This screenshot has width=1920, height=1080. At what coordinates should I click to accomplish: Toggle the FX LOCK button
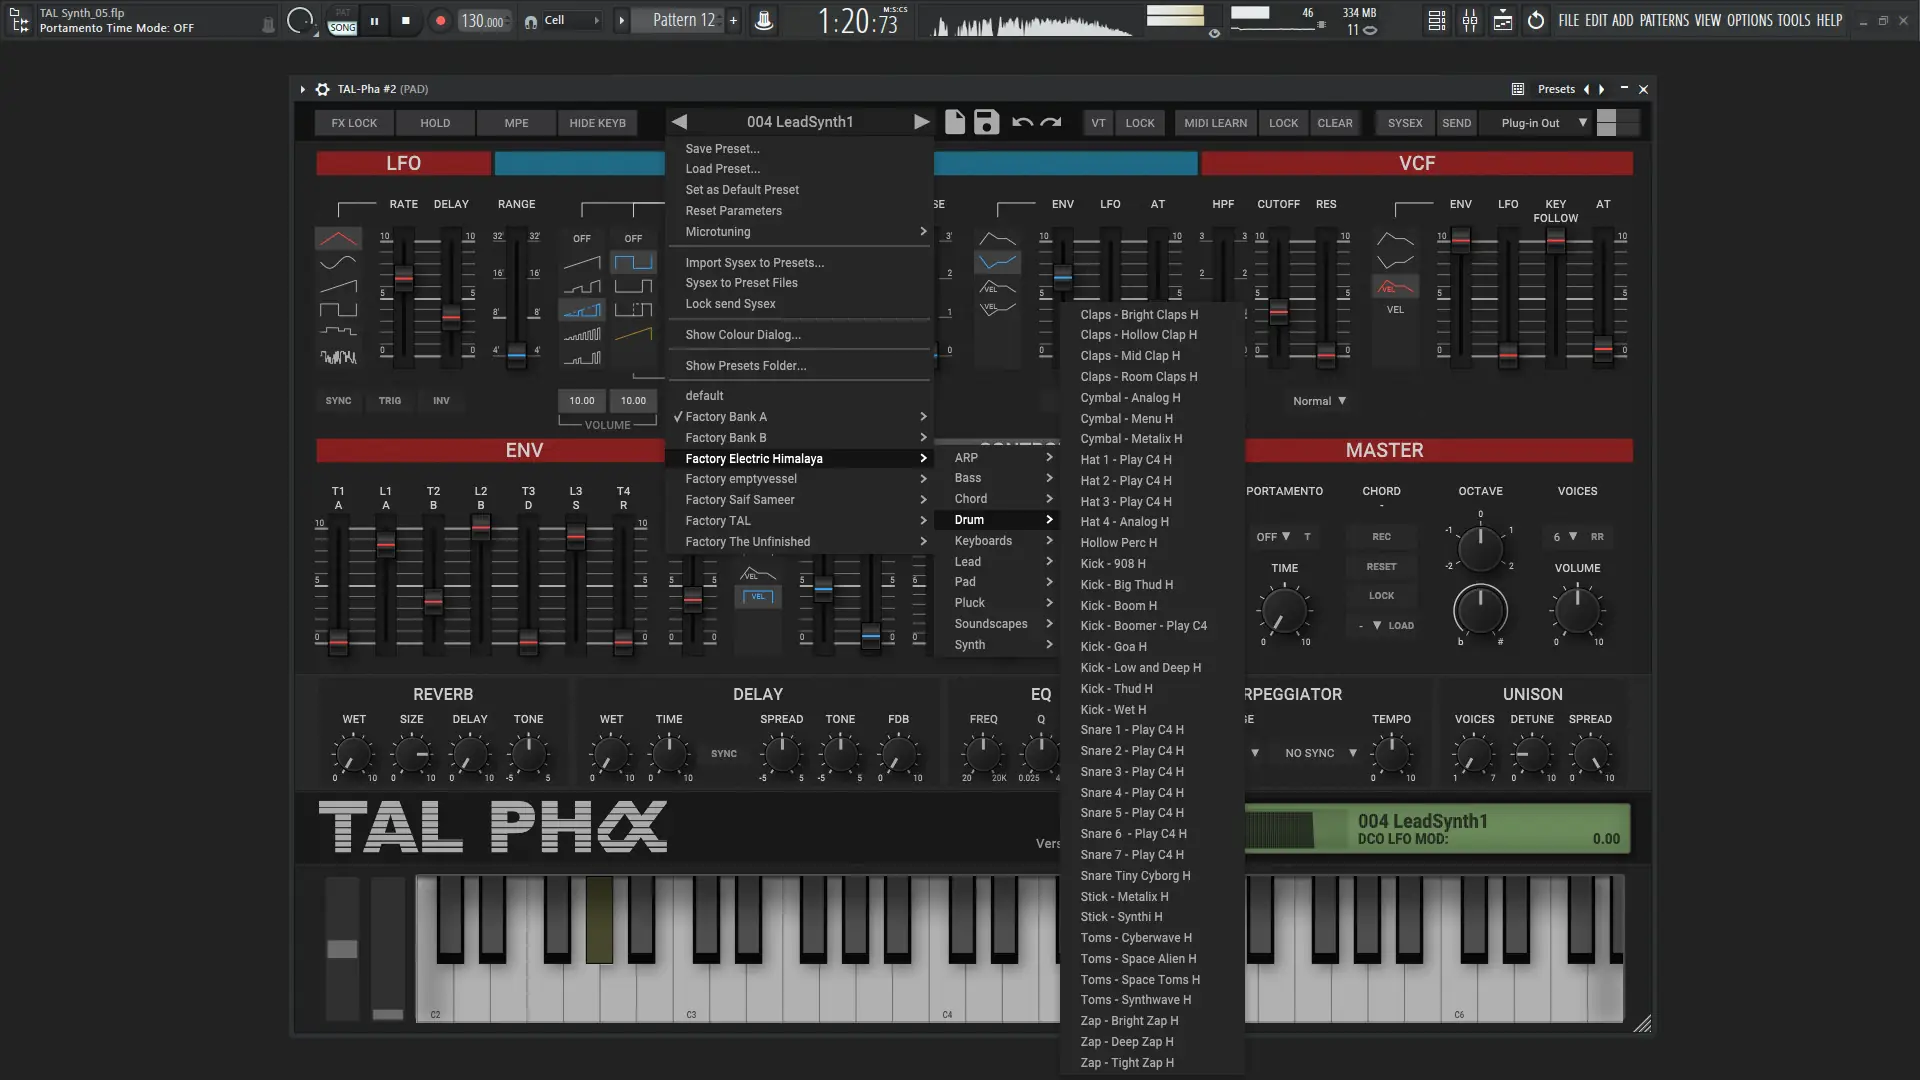(x=354, y=123)
